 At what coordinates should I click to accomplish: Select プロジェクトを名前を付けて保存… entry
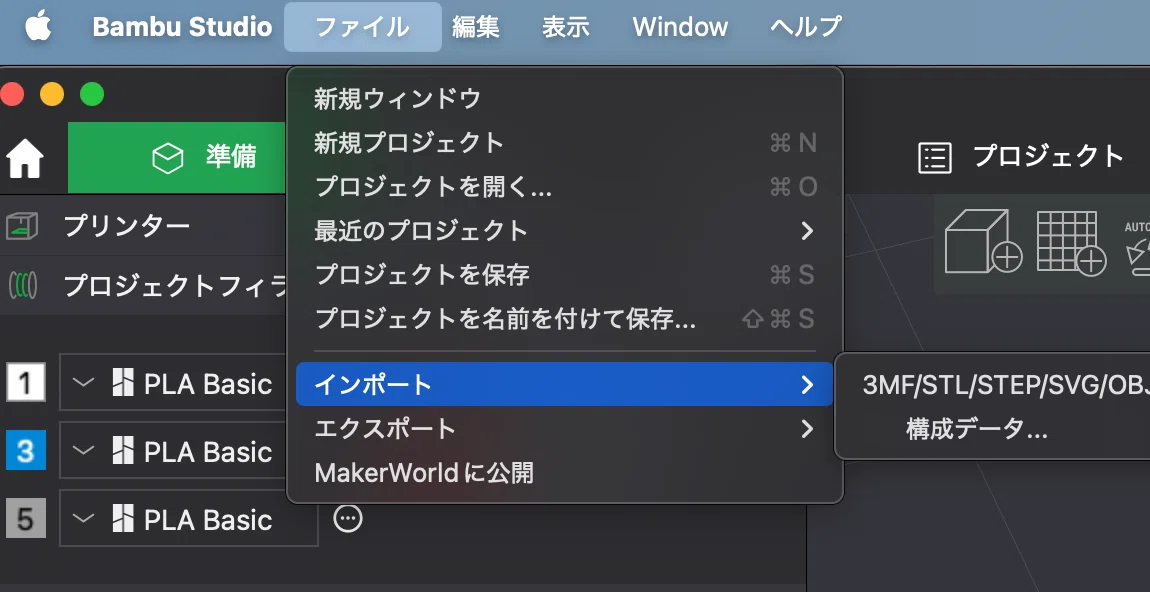(x=565, y=319)
